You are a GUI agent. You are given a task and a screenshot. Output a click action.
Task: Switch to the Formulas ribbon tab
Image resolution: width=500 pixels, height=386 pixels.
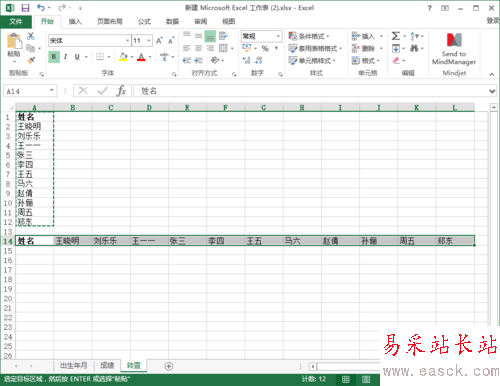pyautogui.click(x=144, y=22)
